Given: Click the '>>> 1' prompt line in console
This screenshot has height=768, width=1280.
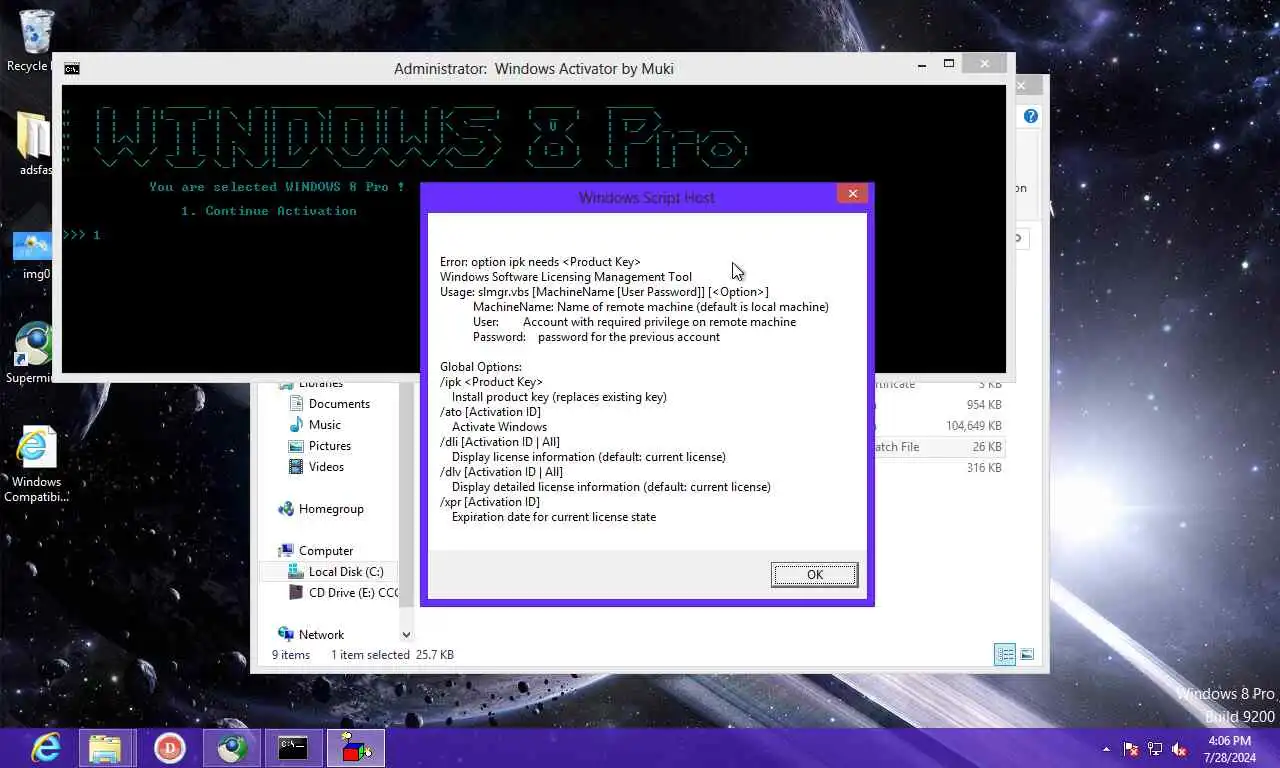Looking at the screenshot, I should pyautogui.click(x=81, y=235).
